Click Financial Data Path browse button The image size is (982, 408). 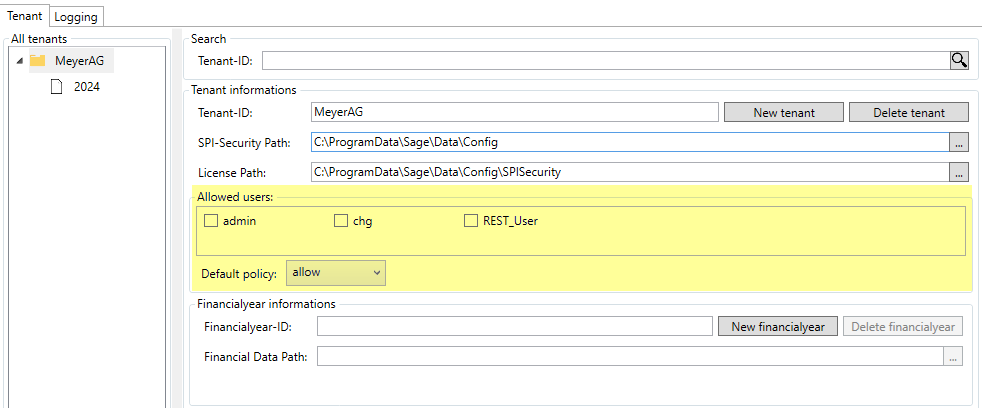pos(952,356)
